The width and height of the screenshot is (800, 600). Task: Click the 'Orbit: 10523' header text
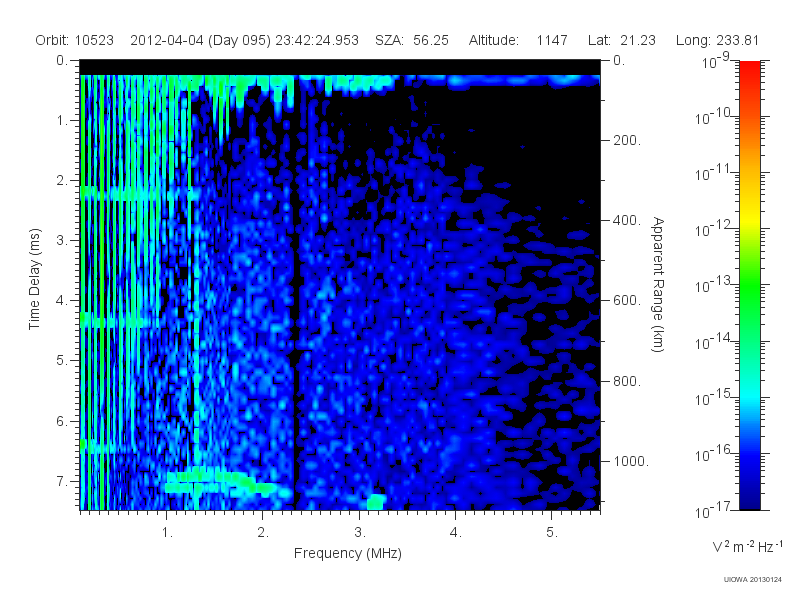click(x=74, y=40)
